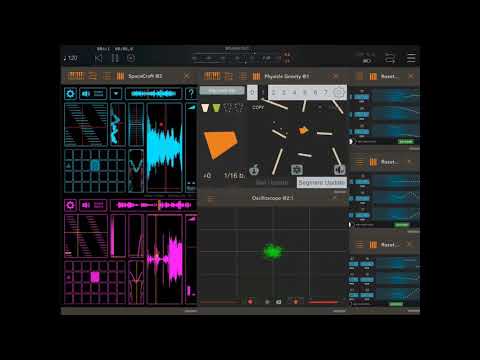Select preset slot 6 in Physicle Gravity

coord(315,92)
